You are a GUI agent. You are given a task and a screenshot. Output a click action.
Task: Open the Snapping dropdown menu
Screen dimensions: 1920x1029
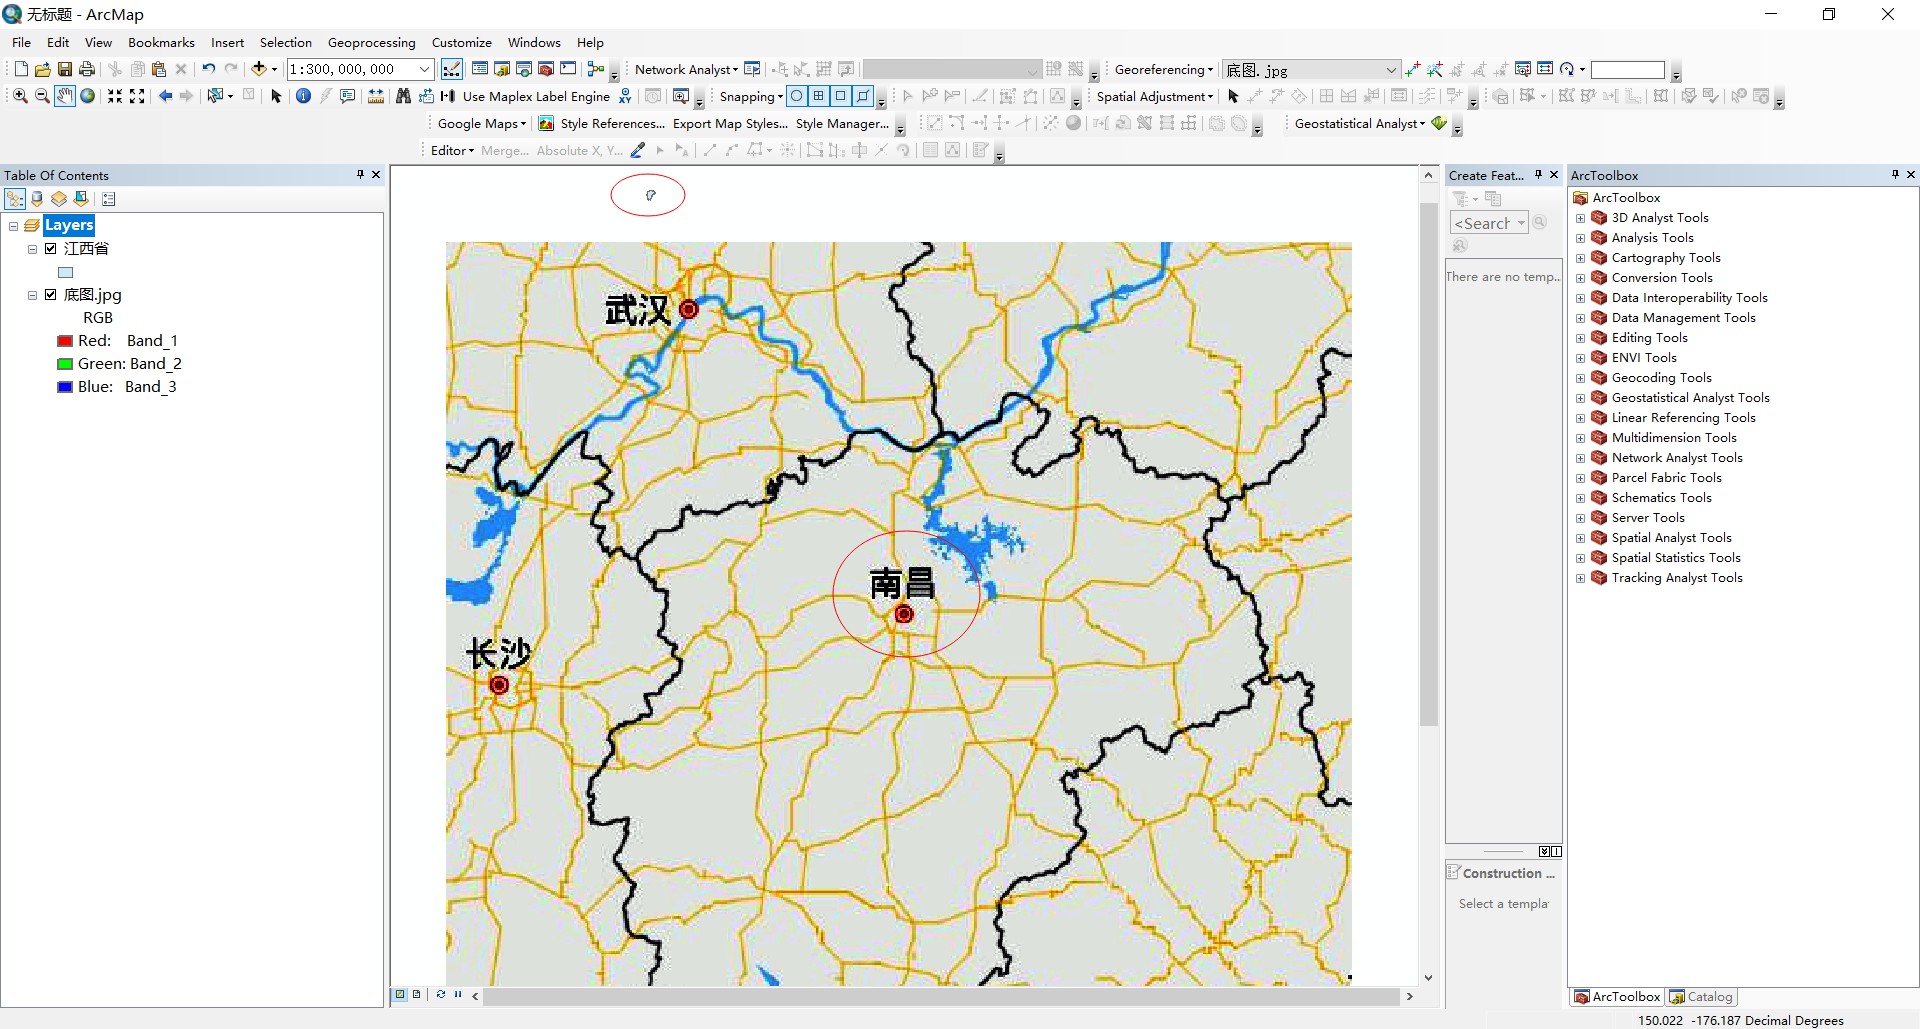pos(751,97)
